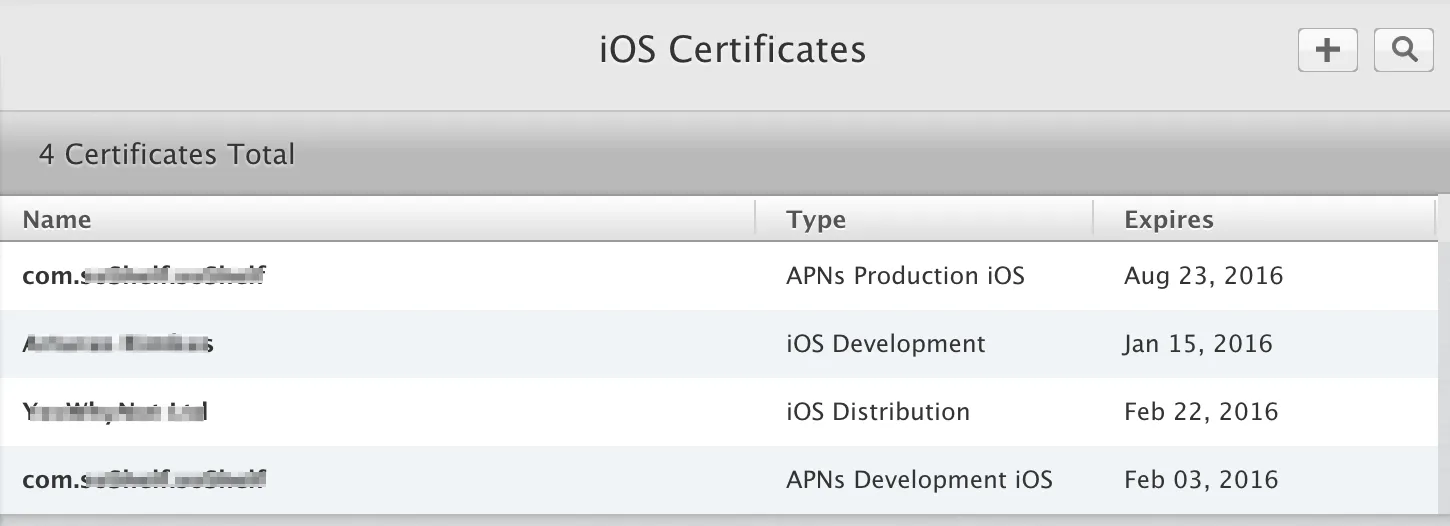Select the iOS Development type cell
This screenshot has width=1450, height=526.
(x=885, y=344)
